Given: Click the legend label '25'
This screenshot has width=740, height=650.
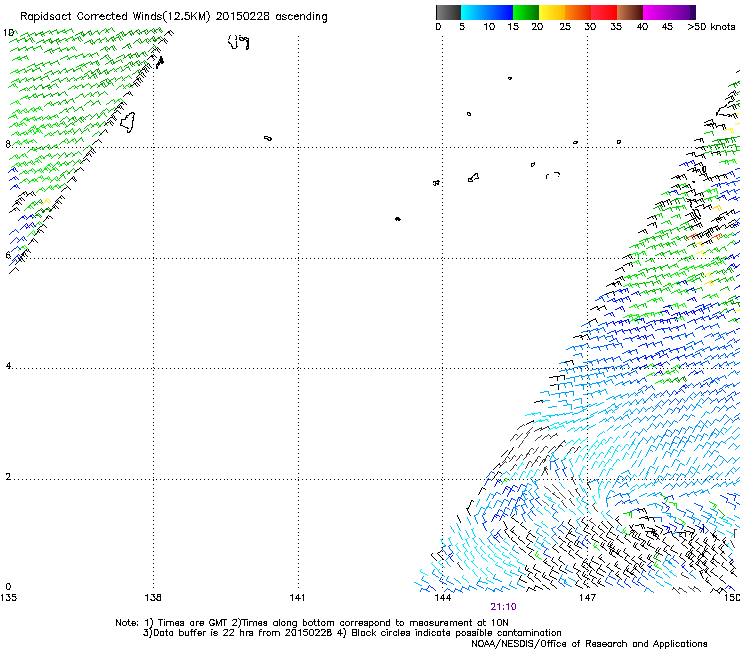Looking at the screenshot, I should coord(565,27).
